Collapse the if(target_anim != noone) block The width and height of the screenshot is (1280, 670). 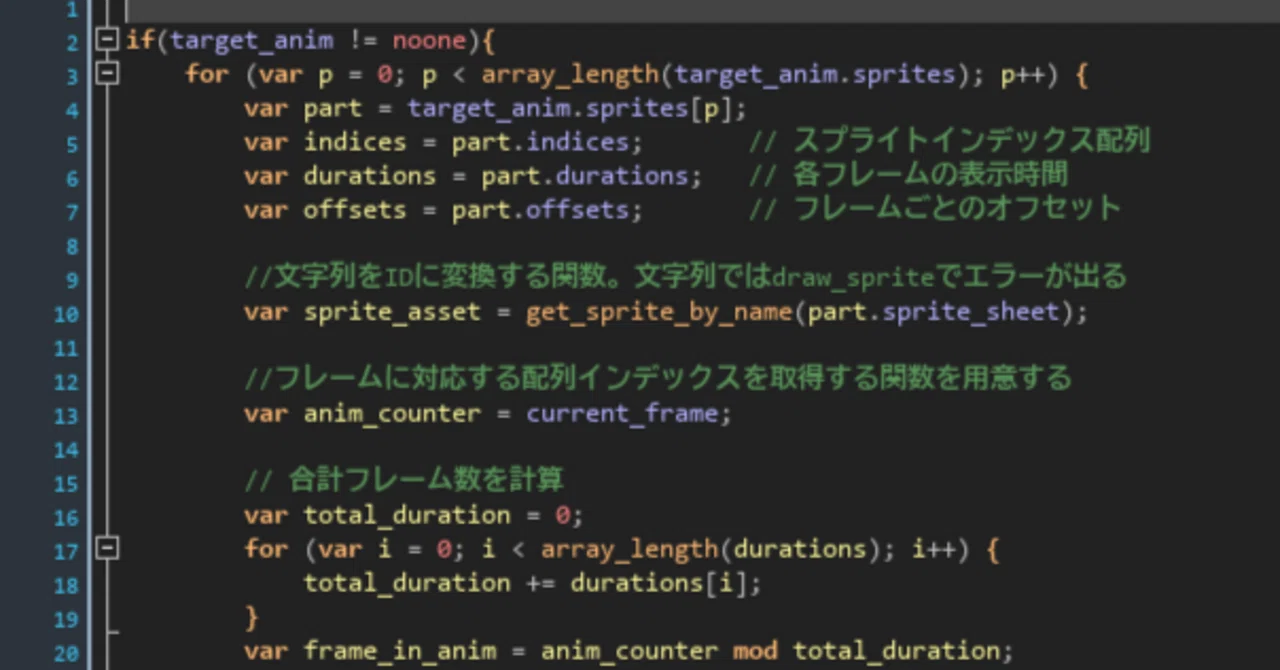106,41
